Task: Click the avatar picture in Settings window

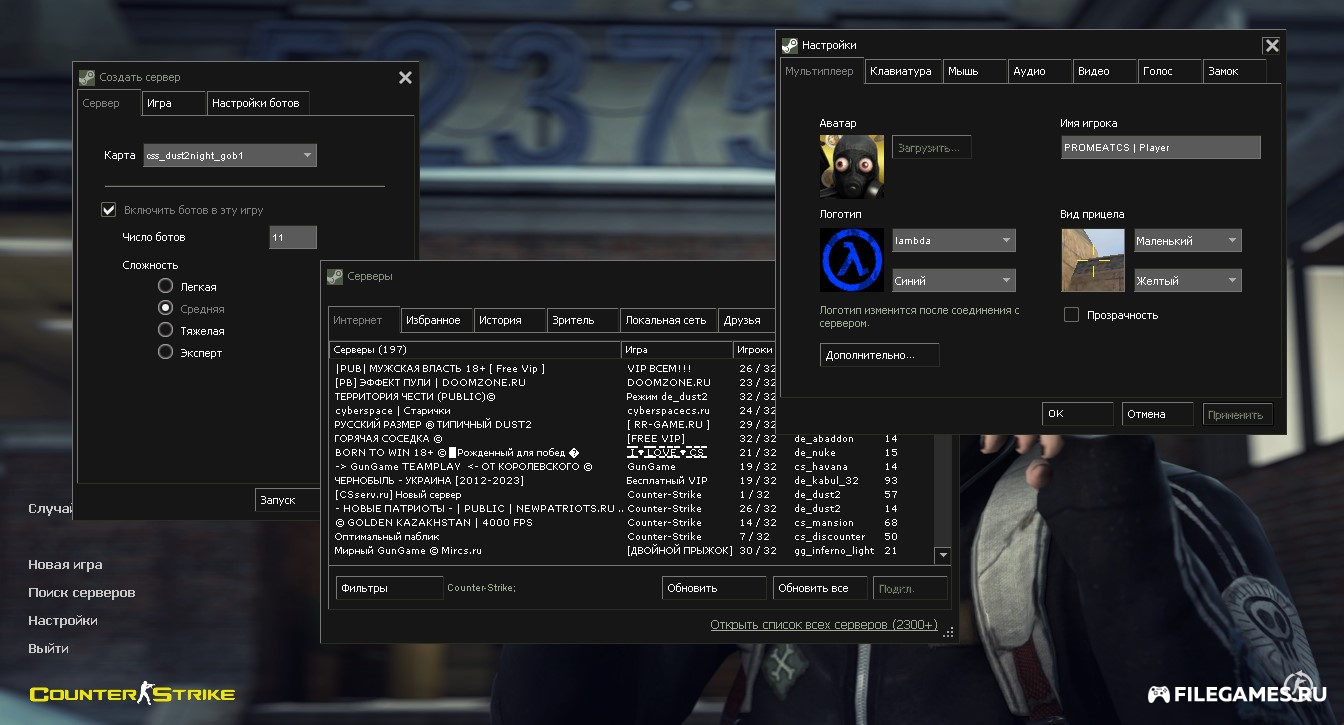Action: pos(852,166)
